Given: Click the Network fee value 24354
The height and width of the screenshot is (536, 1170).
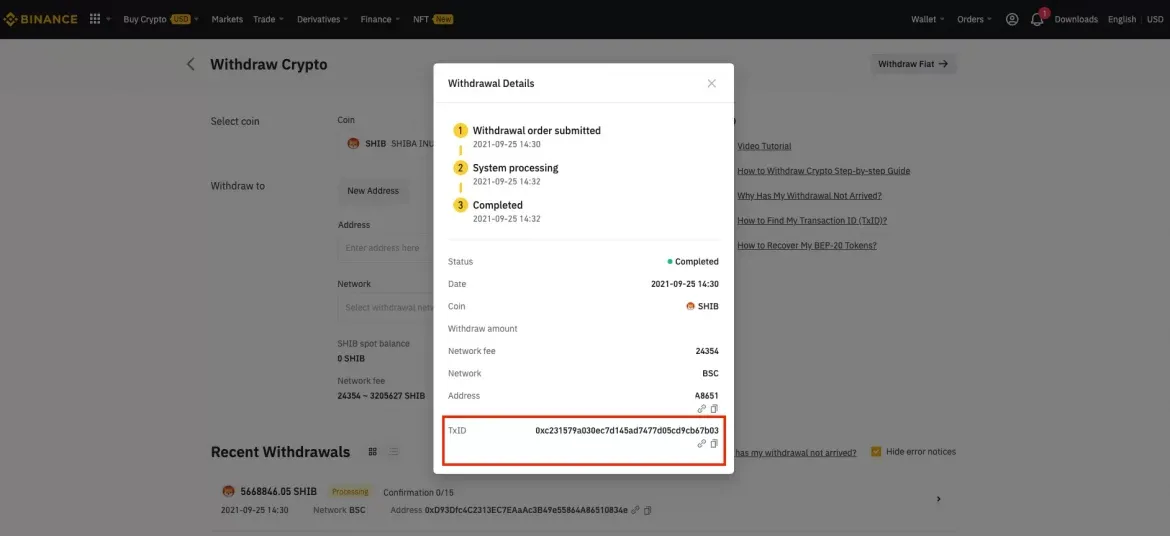Looking at the screenshot, I should [707, 351].
